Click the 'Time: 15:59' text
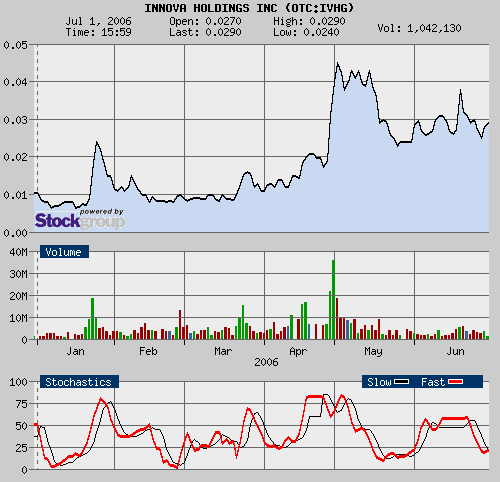Screen dimensions: 500x482 point(98,32)
